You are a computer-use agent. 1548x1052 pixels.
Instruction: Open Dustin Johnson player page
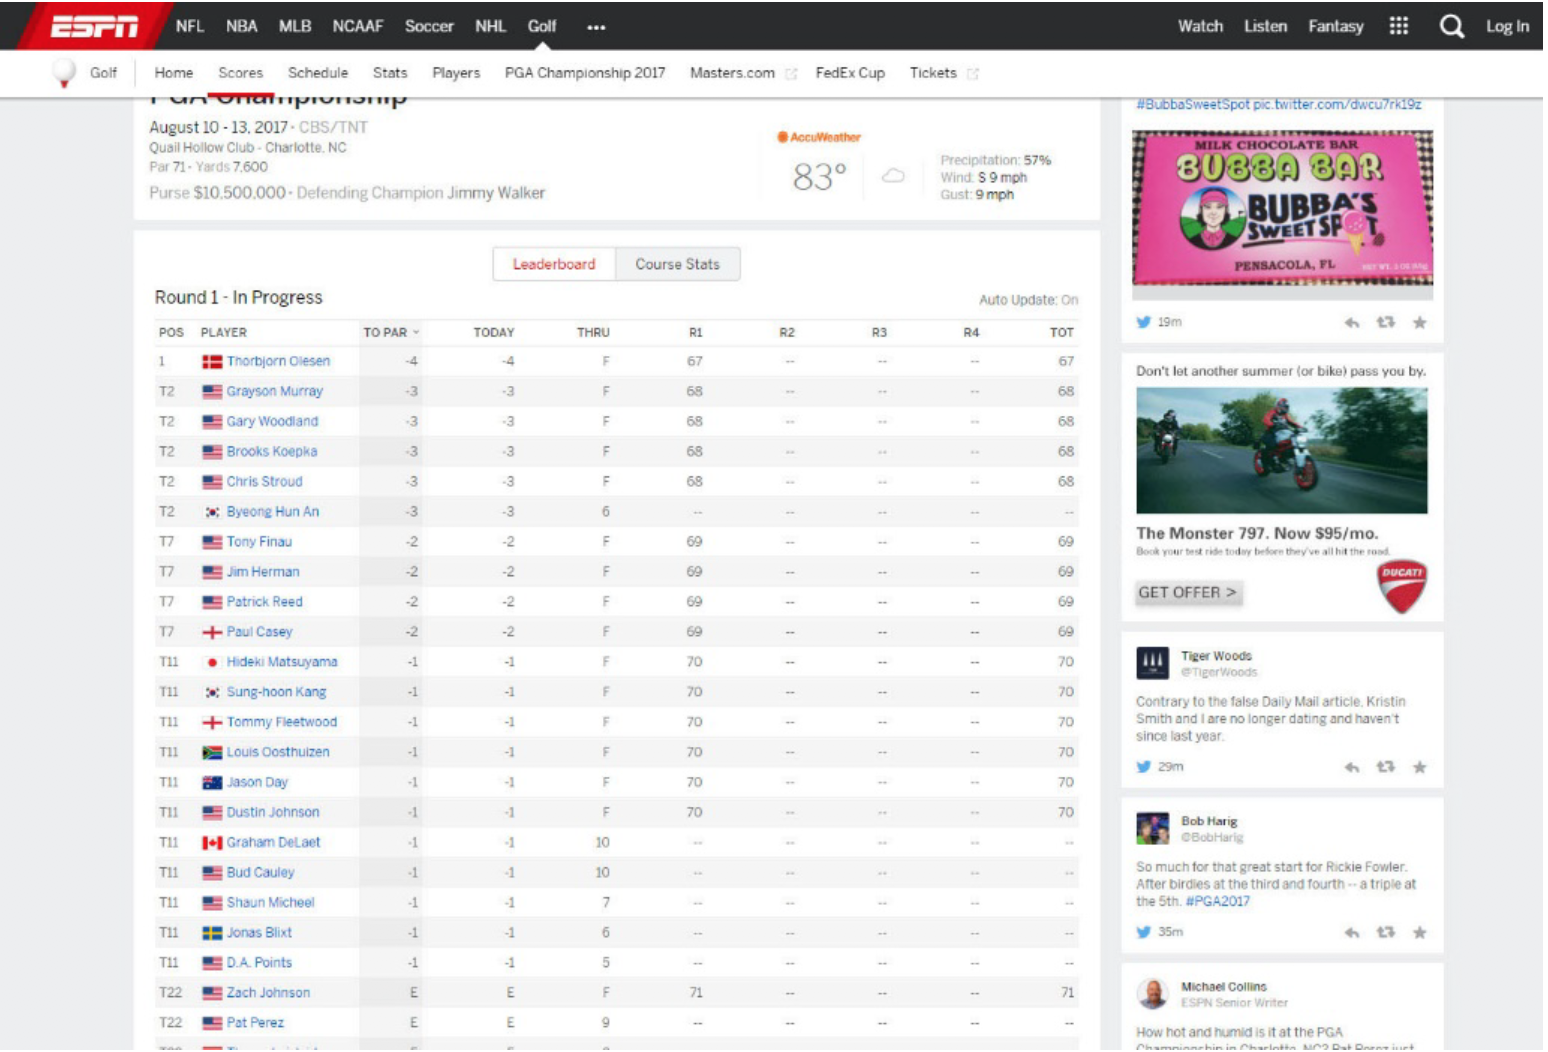pos(274,814)
